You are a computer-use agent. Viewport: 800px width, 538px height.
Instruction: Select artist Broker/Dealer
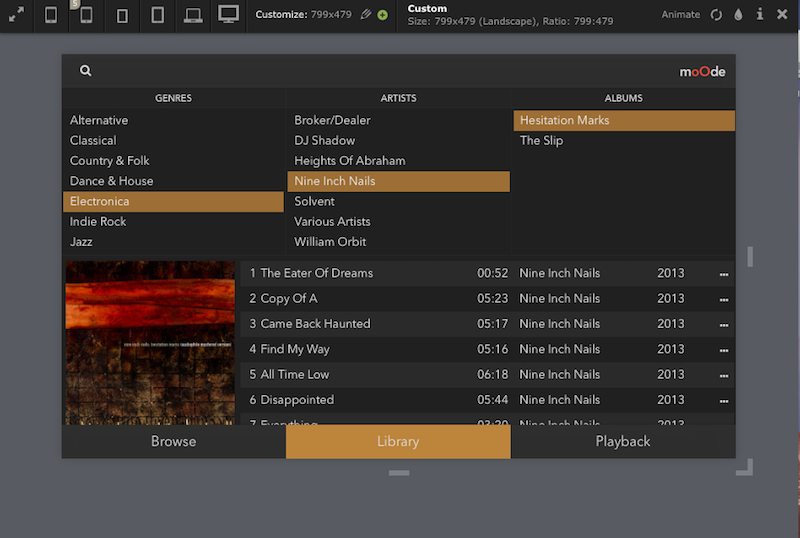pos(398,120)
